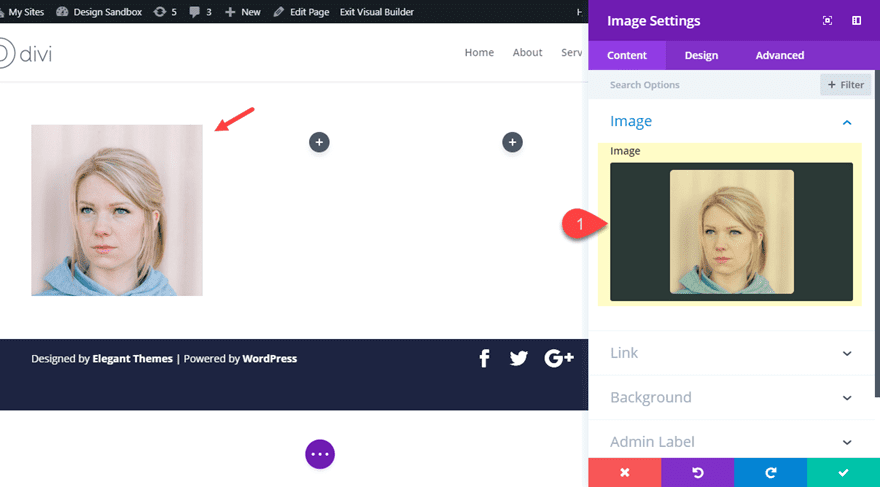Go to About nav link
The image size is (880, 487).
tap(528, 52)
